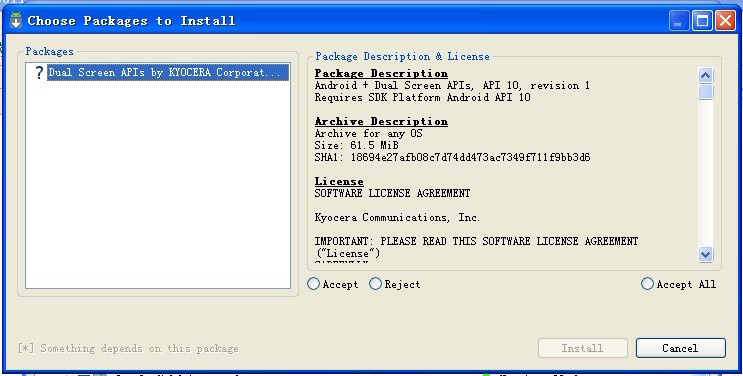Image resolution: width=743 pixels, height=376 pixels.
Task: Click the Size: 61.5 MiB text
Action: pos(356,145)
